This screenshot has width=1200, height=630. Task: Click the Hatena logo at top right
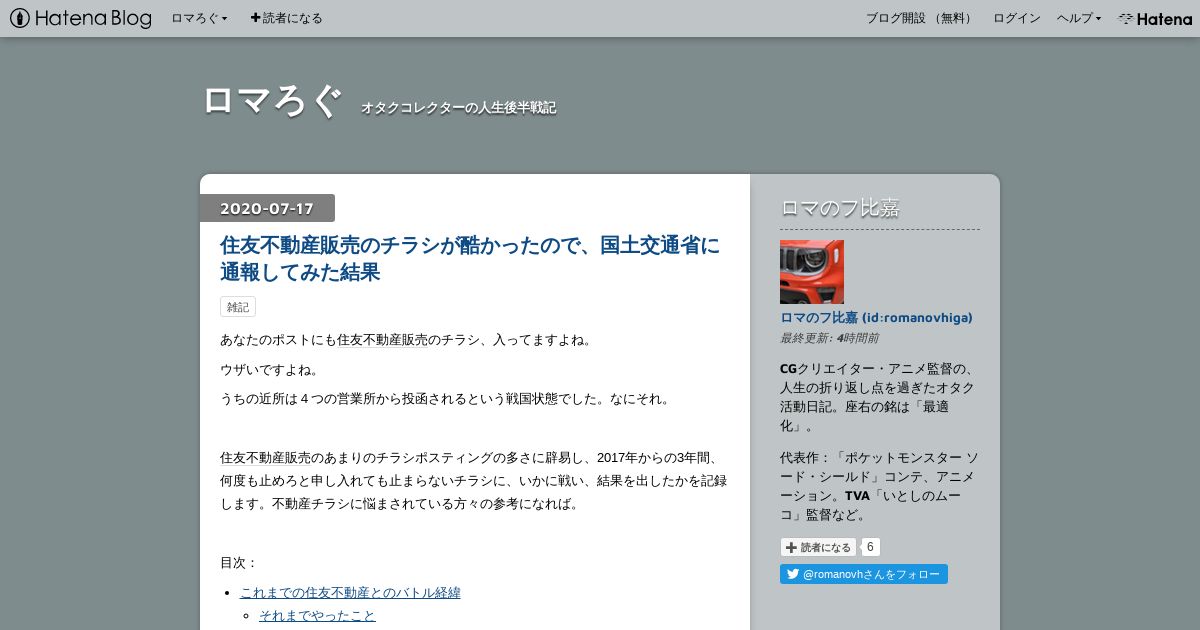pyautogui.click(x=1155, y=18)
